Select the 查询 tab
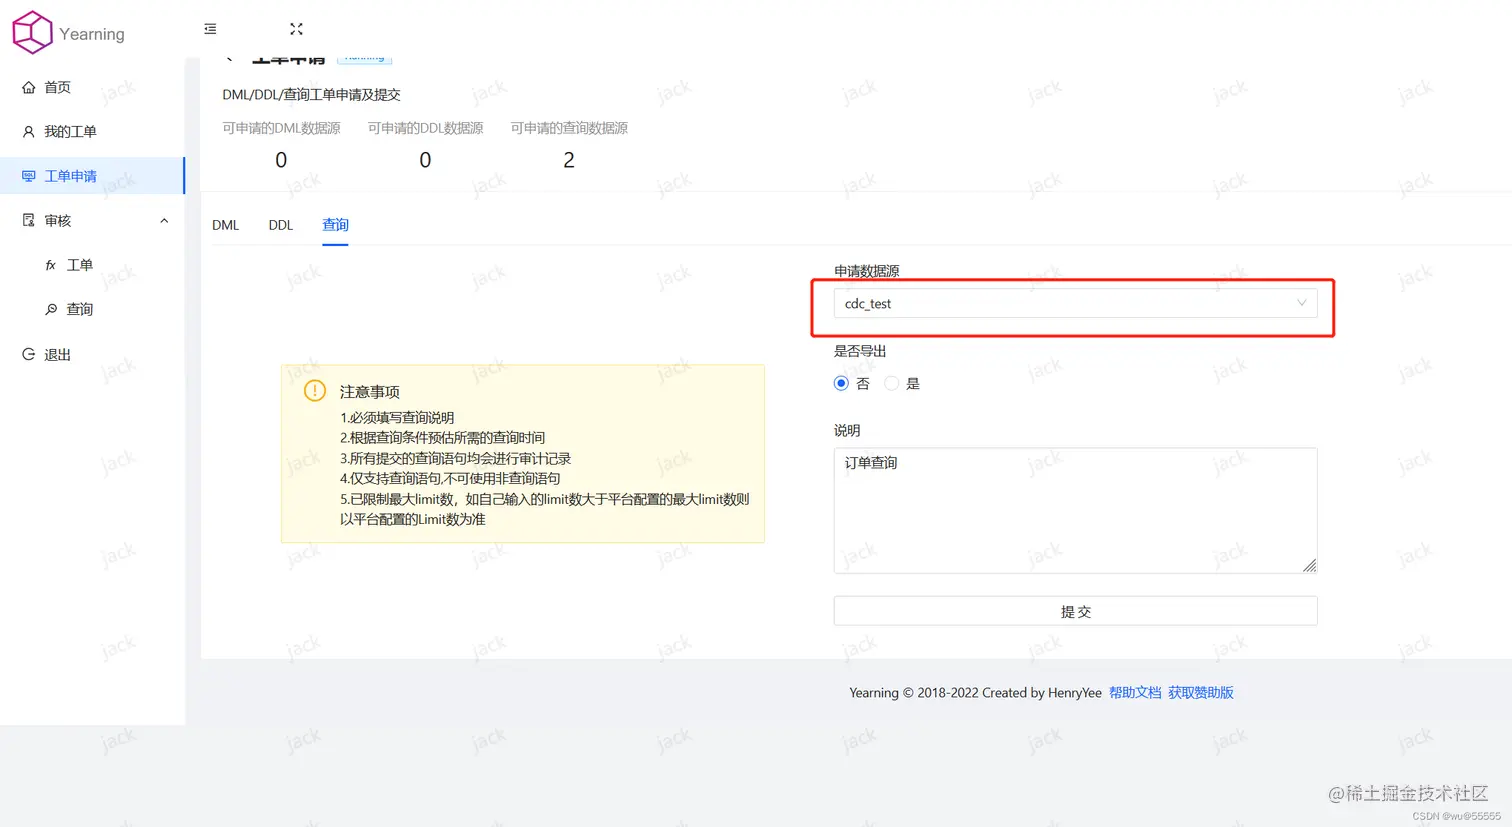The height and width of the screenshot is (827, 1512). point(335,225)
